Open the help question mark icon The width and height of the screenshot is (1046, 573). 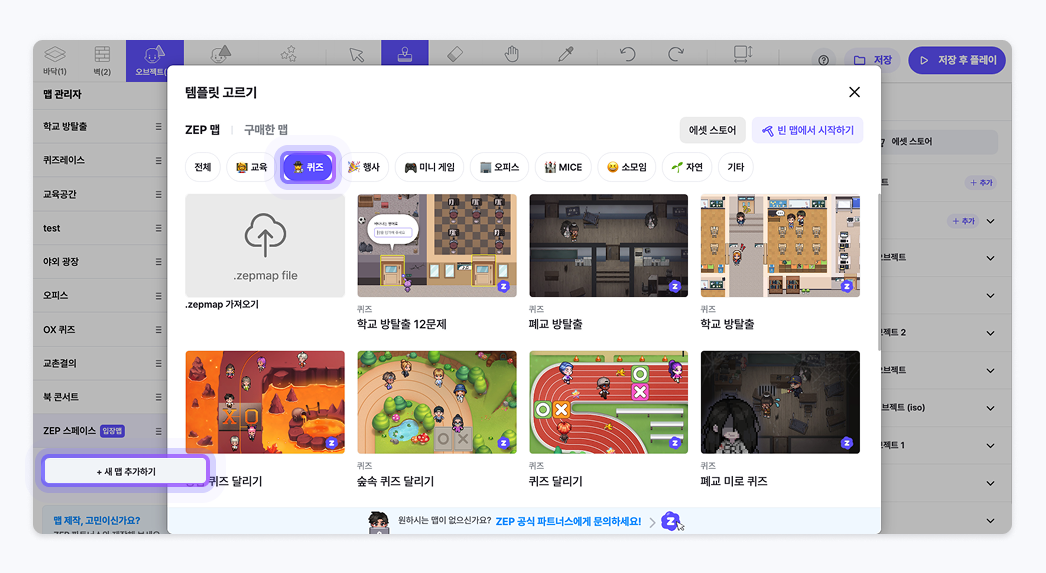(824, 60)
